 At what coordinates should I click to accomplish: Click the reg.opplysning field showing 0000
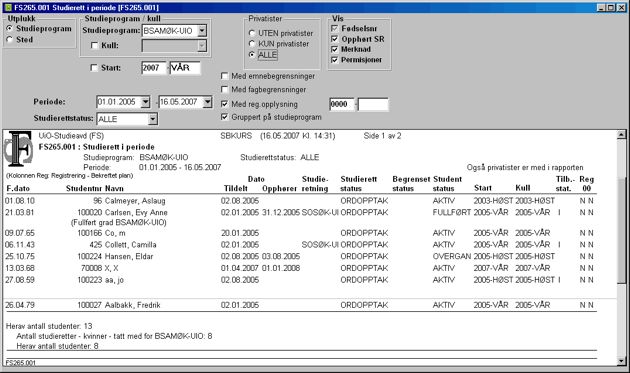(x=342, y=104)
